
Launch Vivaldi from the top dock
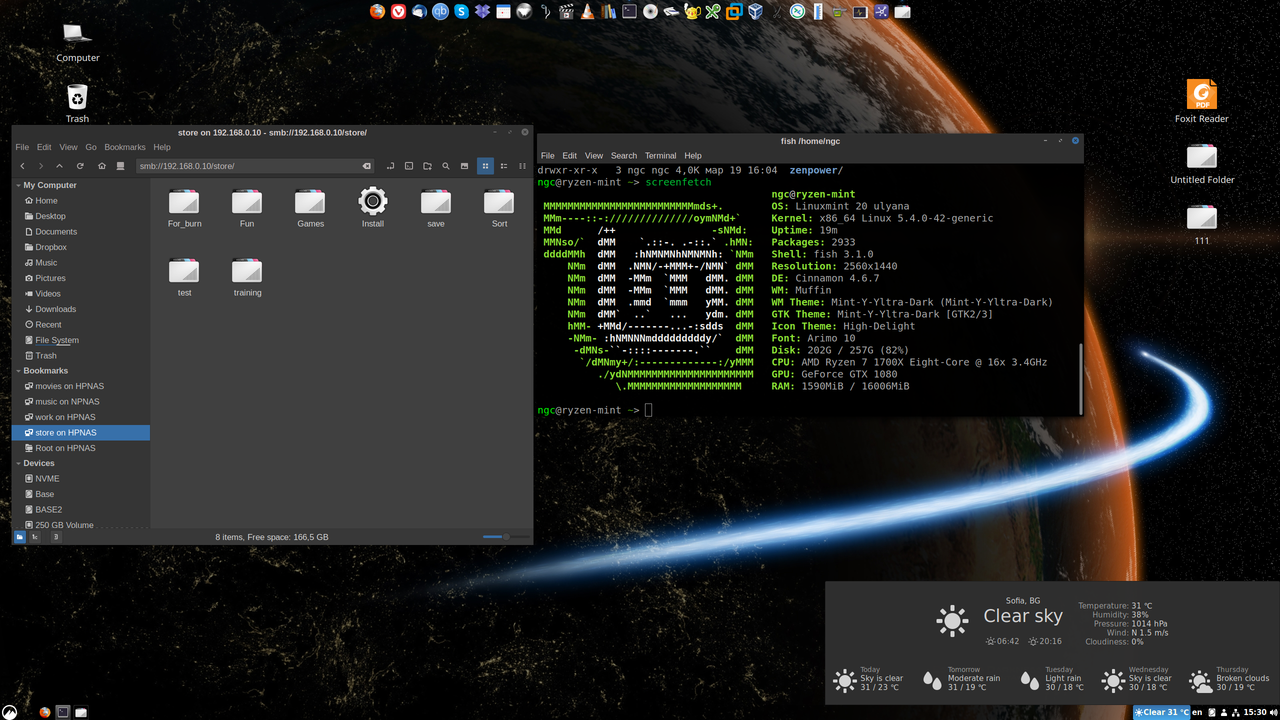398,12
